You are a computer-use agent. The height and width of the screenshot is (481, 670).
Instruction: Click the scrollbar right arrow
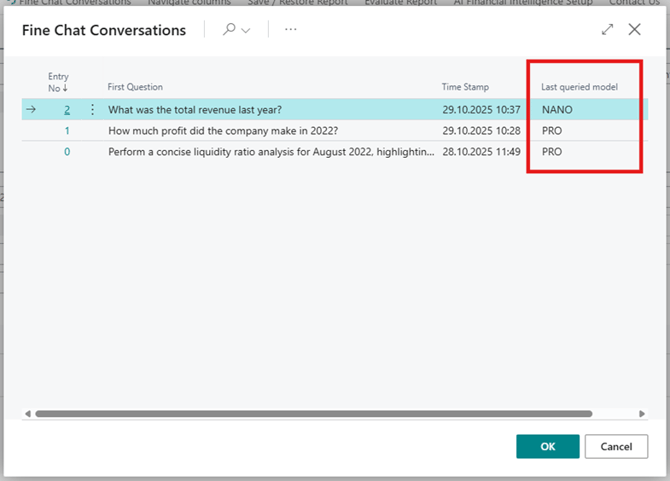(x=642, y=413)
